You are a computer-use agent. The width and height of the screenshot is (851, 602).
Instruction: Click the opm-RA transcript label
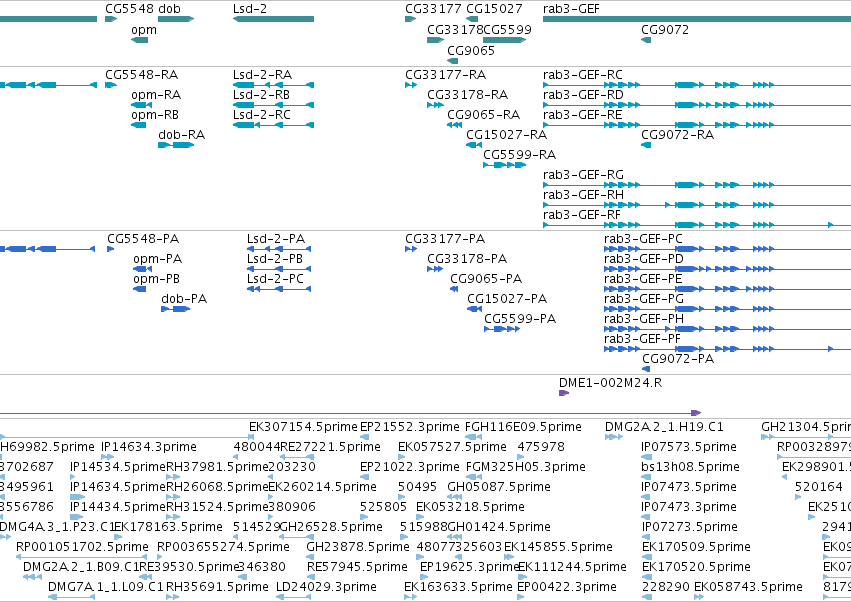156,95
